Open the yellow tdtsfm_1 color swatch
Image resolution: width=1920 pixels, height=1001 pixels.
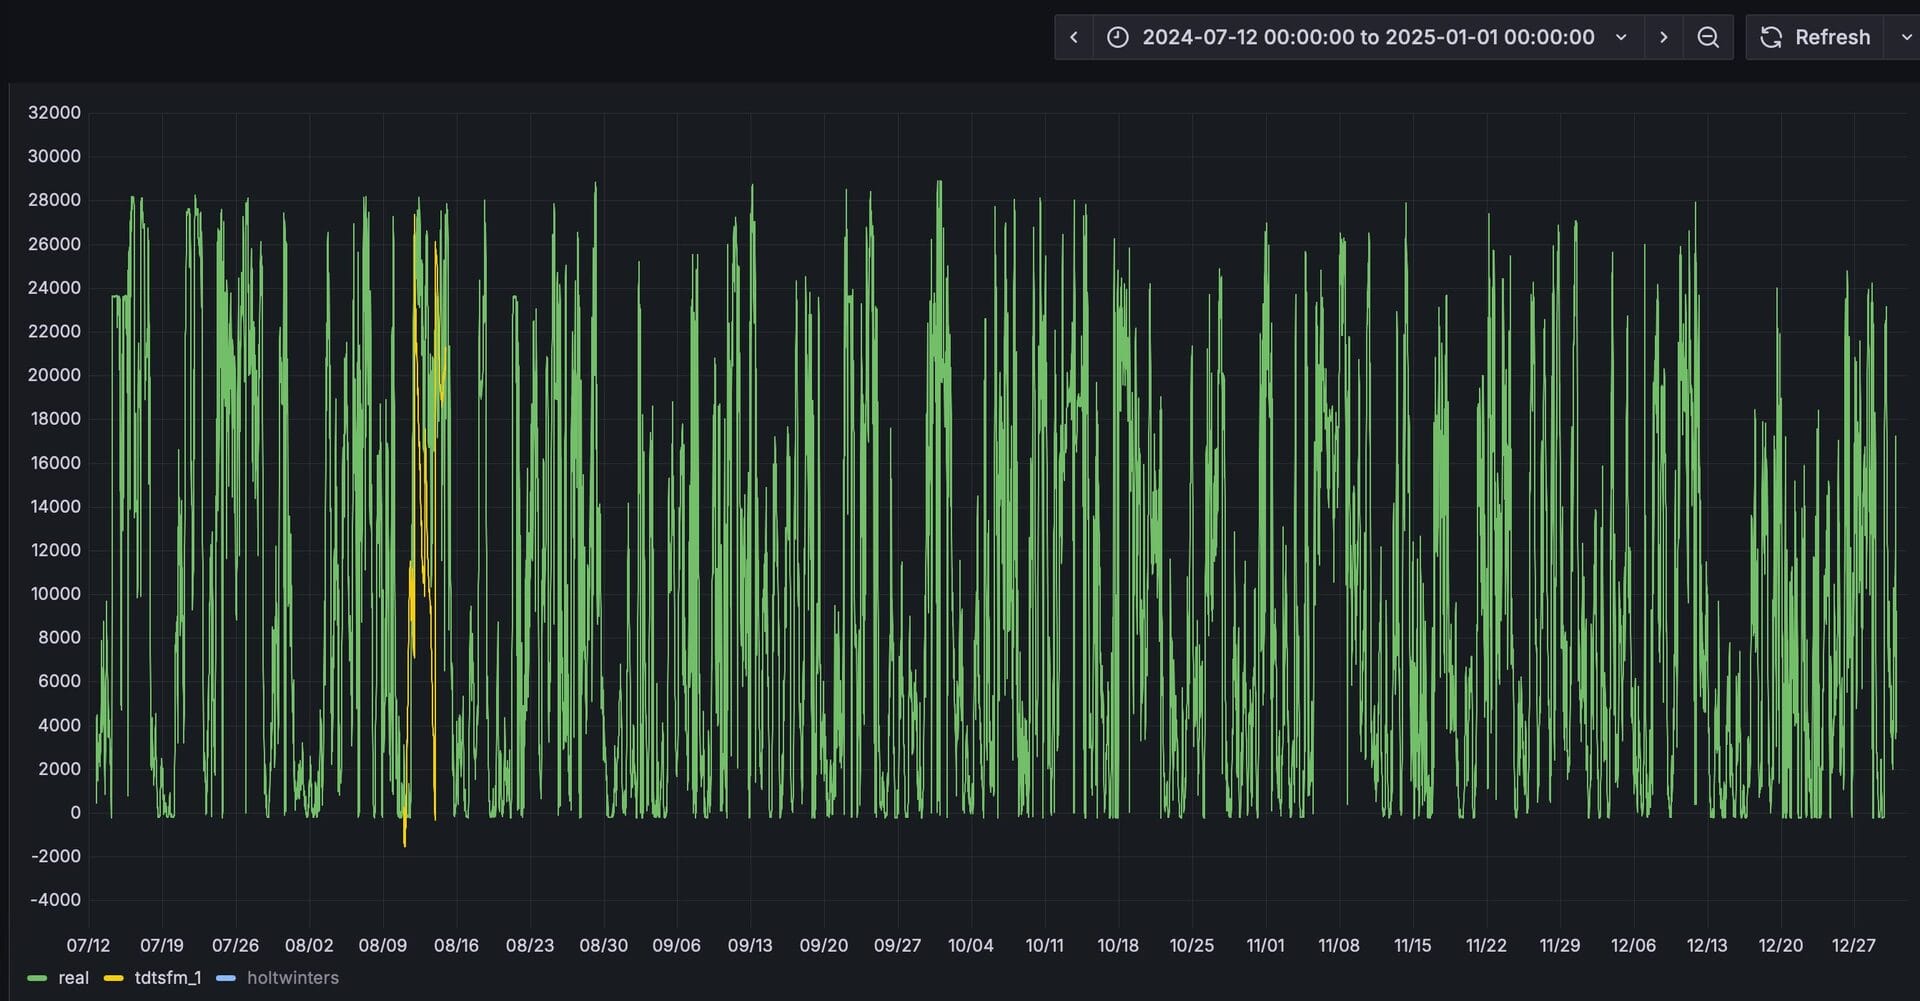(x=113, y=978)
